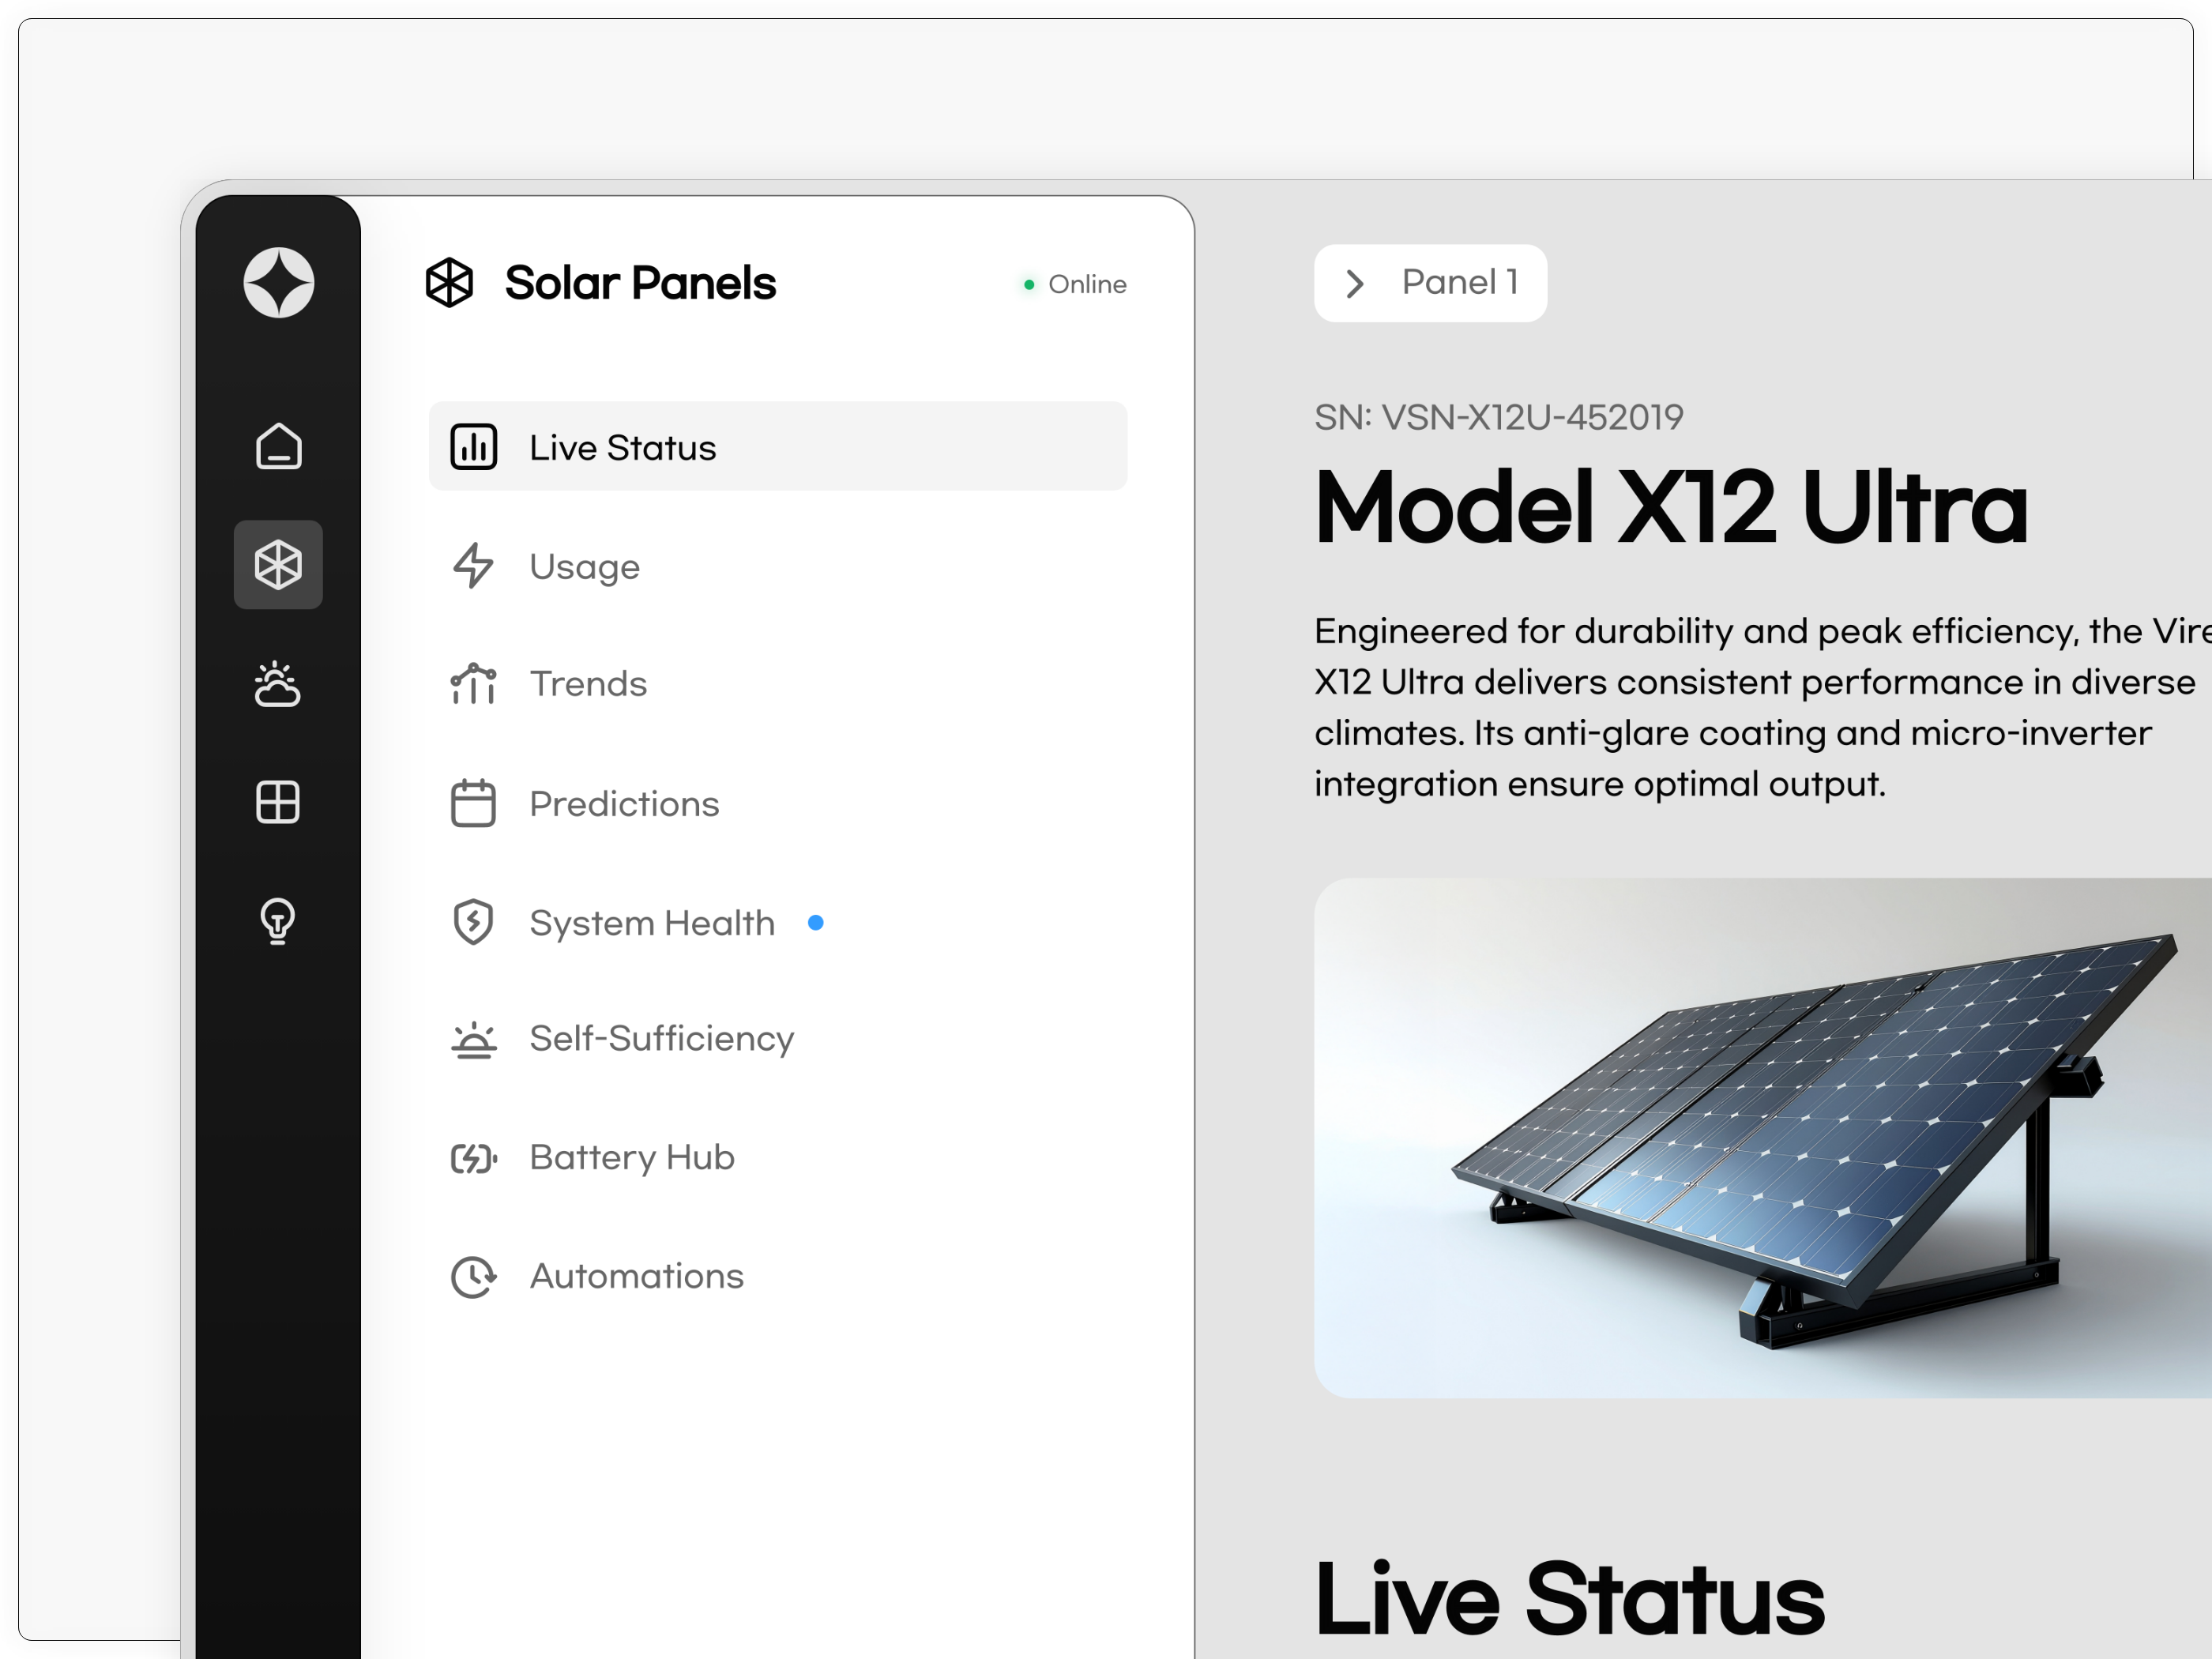The image size is (2212, 1659).
Task: Select the solar panels cube sidebar icon
Action: [x=278, y=565]
